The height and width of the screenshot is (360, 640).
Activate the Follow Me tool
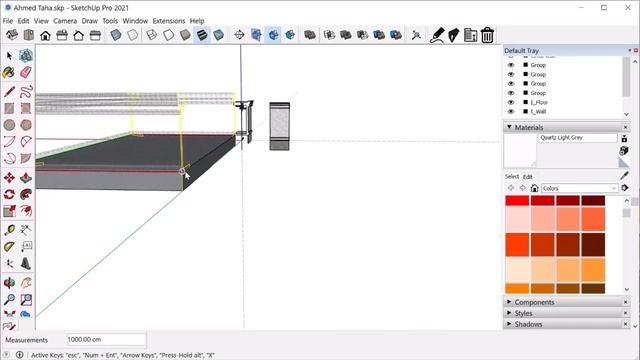[26, 195]
